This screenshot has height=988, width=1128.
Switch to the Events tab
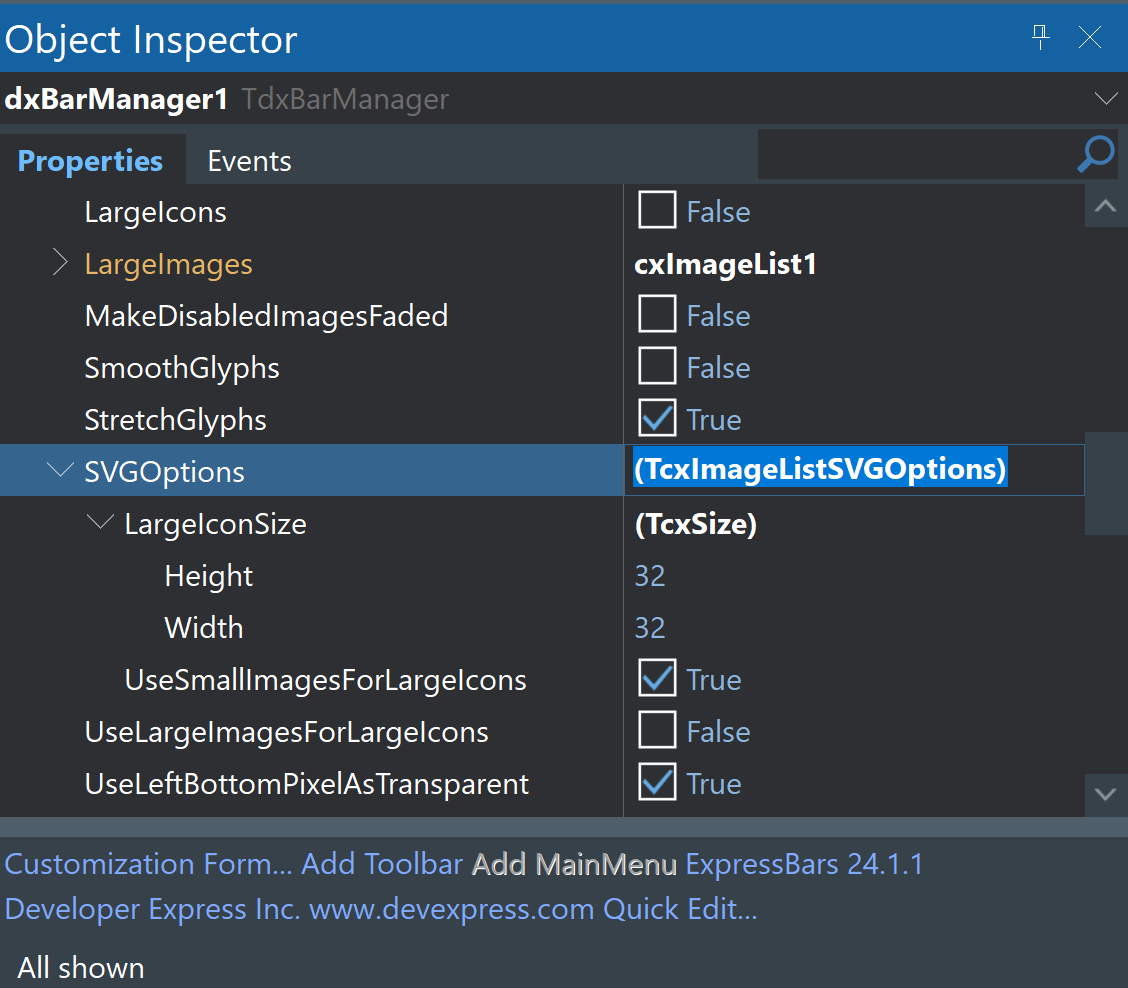pyautogui.click(x=249, y=160)
